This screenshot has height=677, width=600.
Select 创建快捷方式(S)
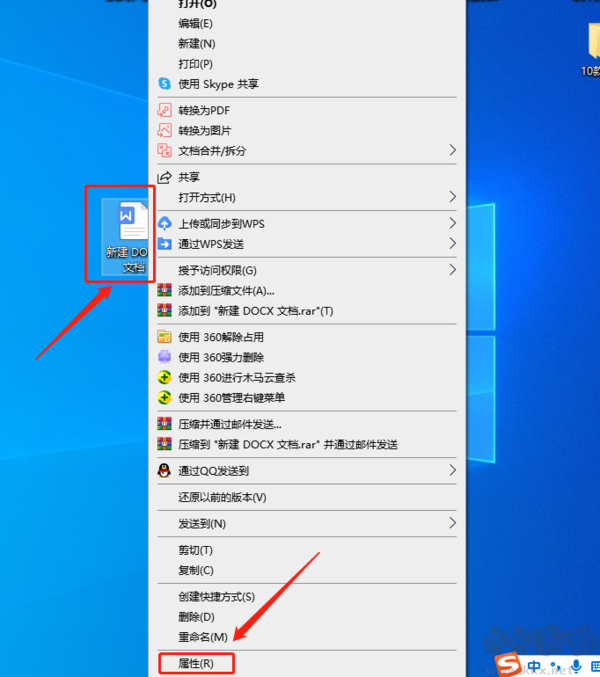[x=217, y=597]
